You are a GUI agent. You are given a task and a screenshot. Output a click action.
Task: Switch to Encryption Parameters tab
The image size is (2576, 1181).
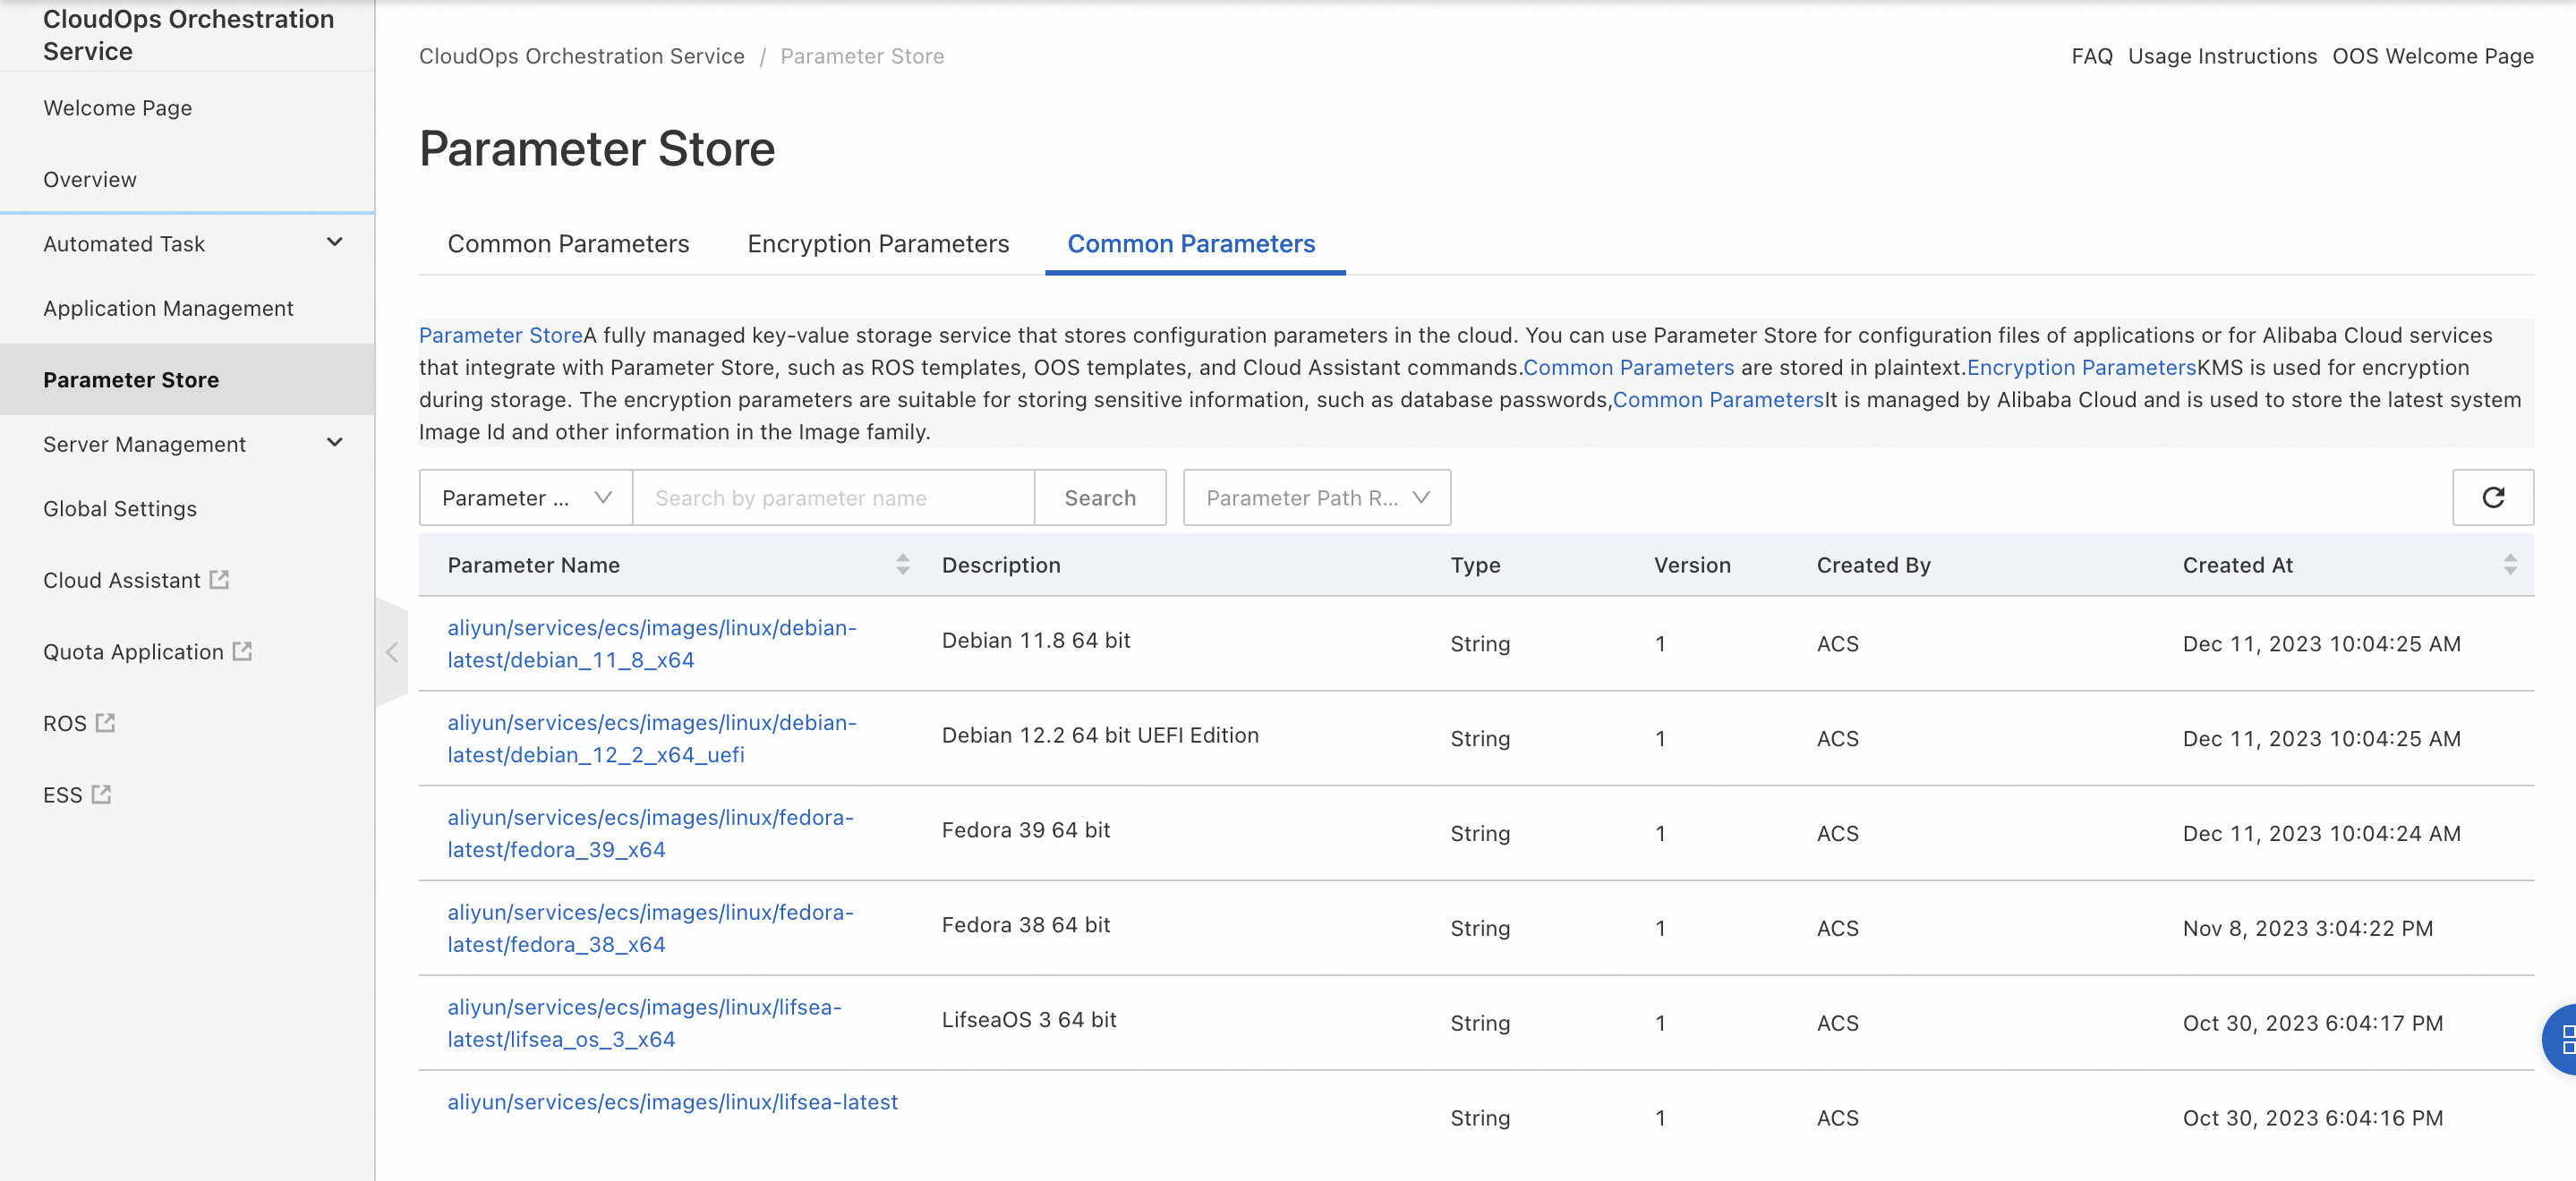(877, 243)
